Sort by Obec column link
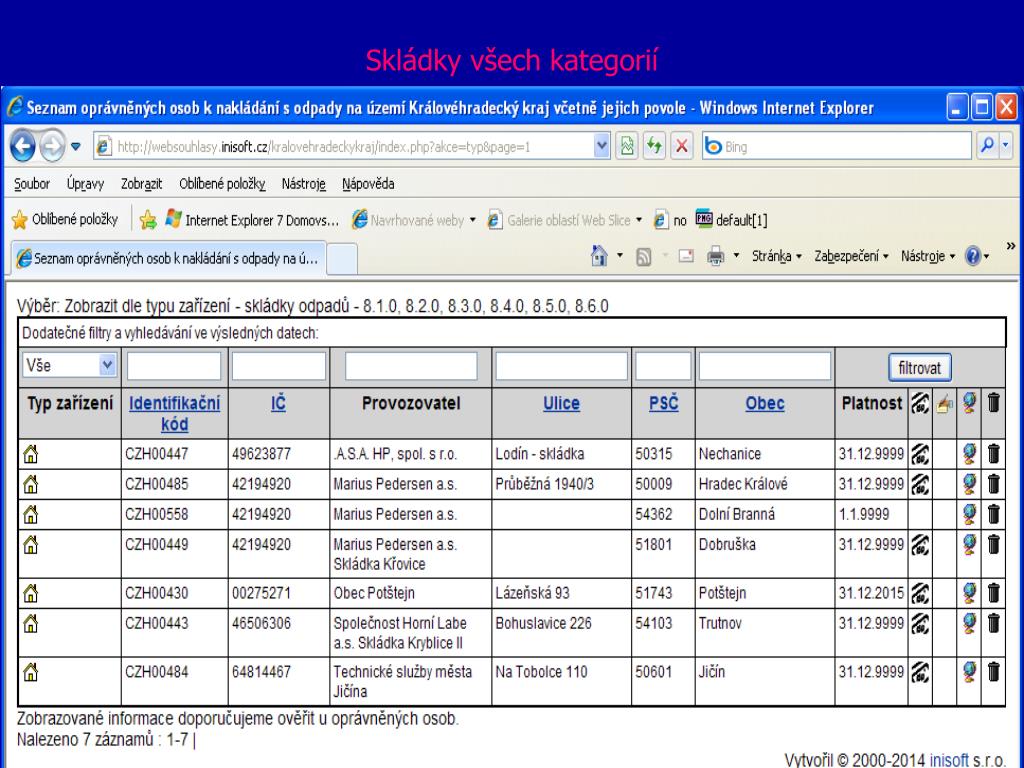 tap(765, 404)
